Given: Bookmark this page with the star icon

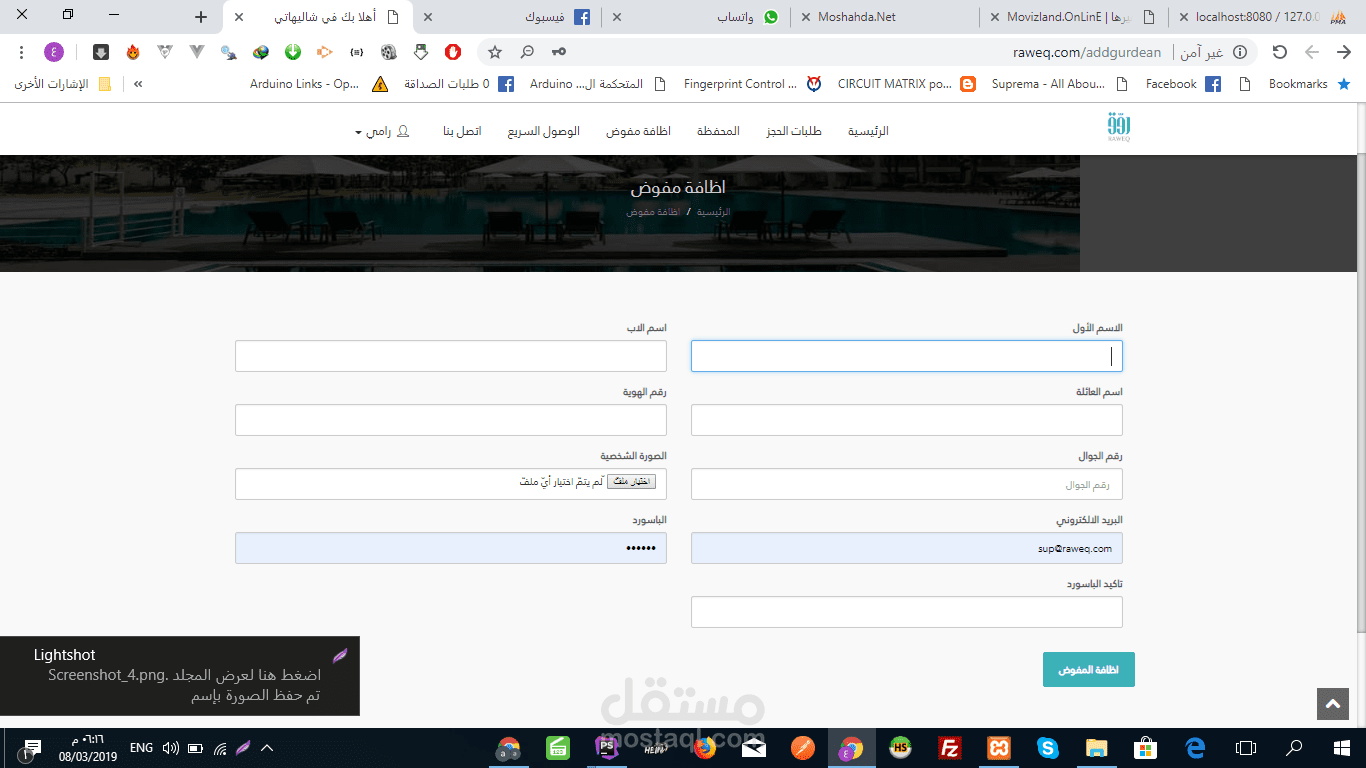Looking at the screenshot, I should [495, 52].
